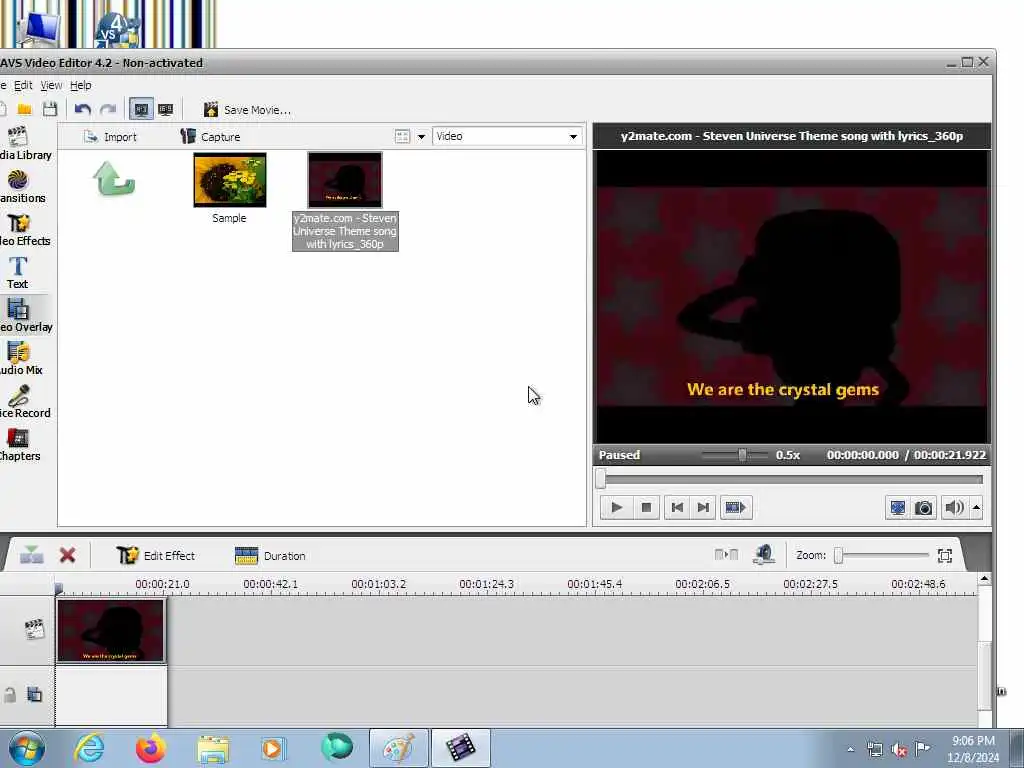The width and height of the screenshot is (1024, 768).
Task: Click the next scene button
Action: 736,507
